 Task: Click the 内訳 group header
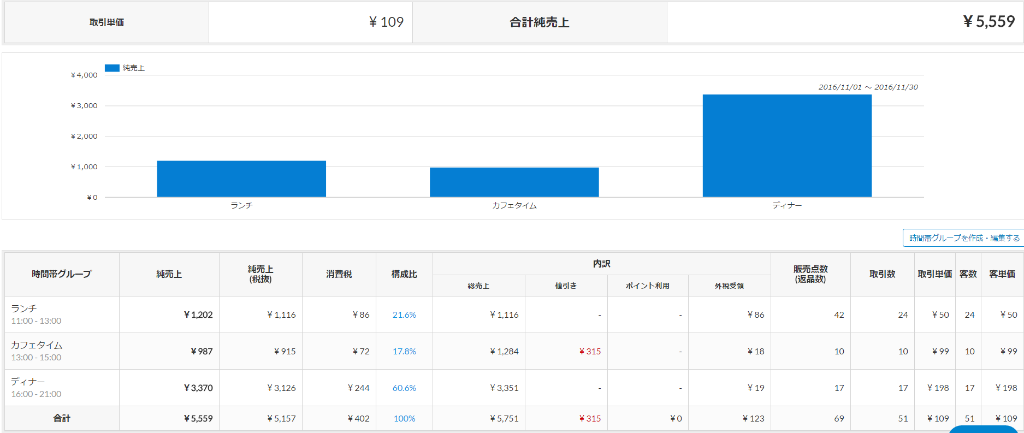pyautogui.click(x=601, y=263)
